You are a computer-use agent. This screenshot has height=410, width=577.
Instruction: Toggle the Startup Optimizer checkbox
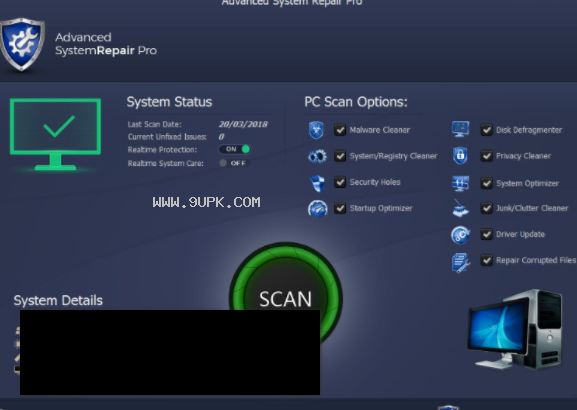(340, 208)
